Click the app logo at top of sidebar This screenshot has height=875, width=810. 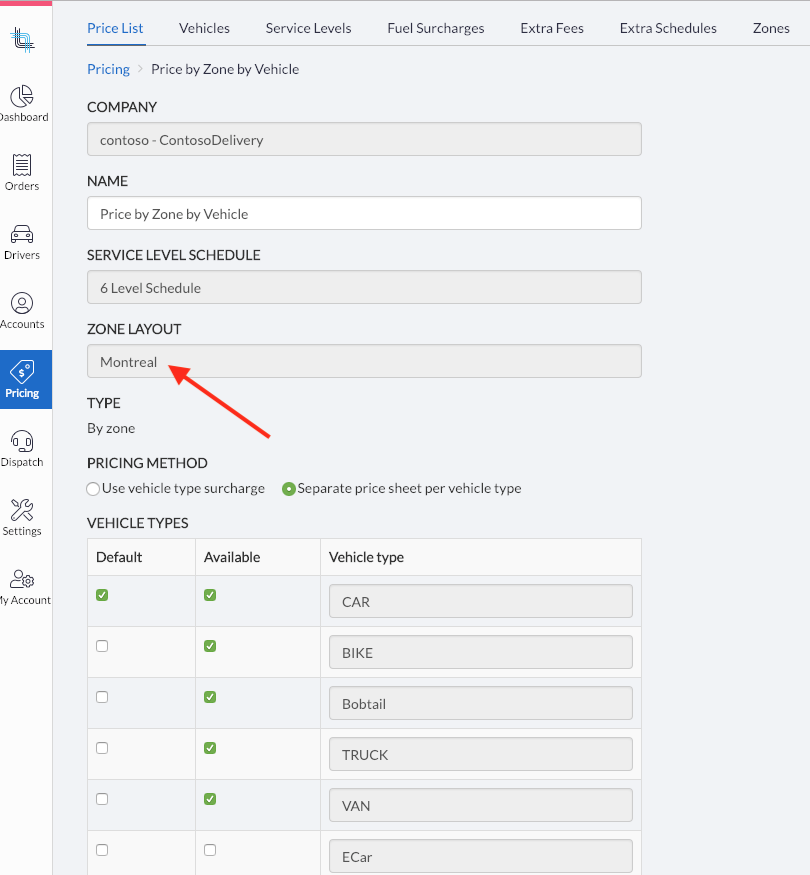tap(22, 40)
